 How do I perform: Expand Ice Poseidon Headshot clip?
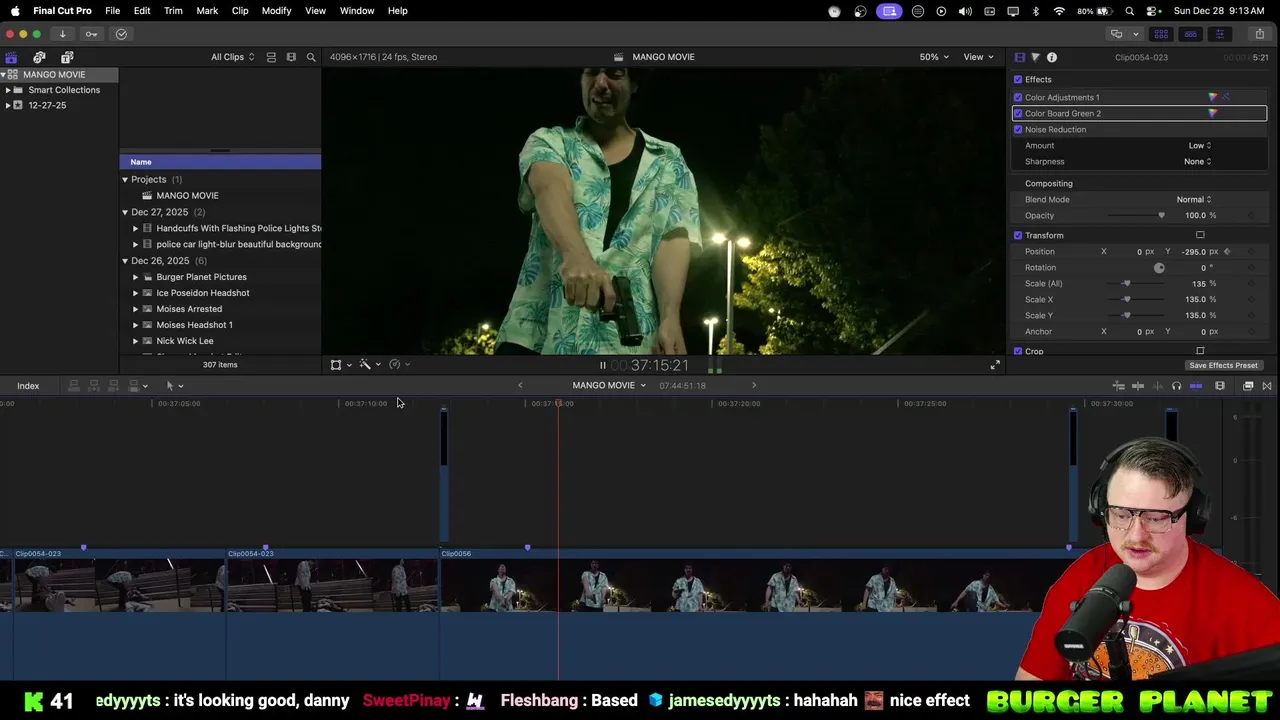[135, 293]
